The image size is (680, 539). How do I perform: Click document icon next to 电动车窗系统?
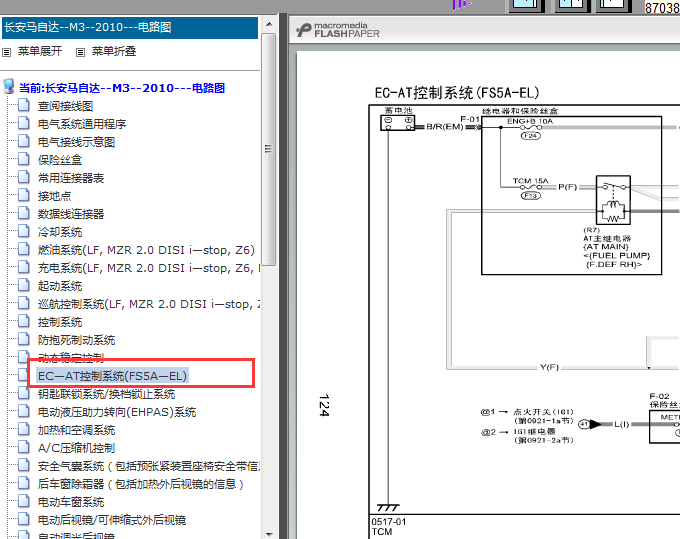point(24,501)
